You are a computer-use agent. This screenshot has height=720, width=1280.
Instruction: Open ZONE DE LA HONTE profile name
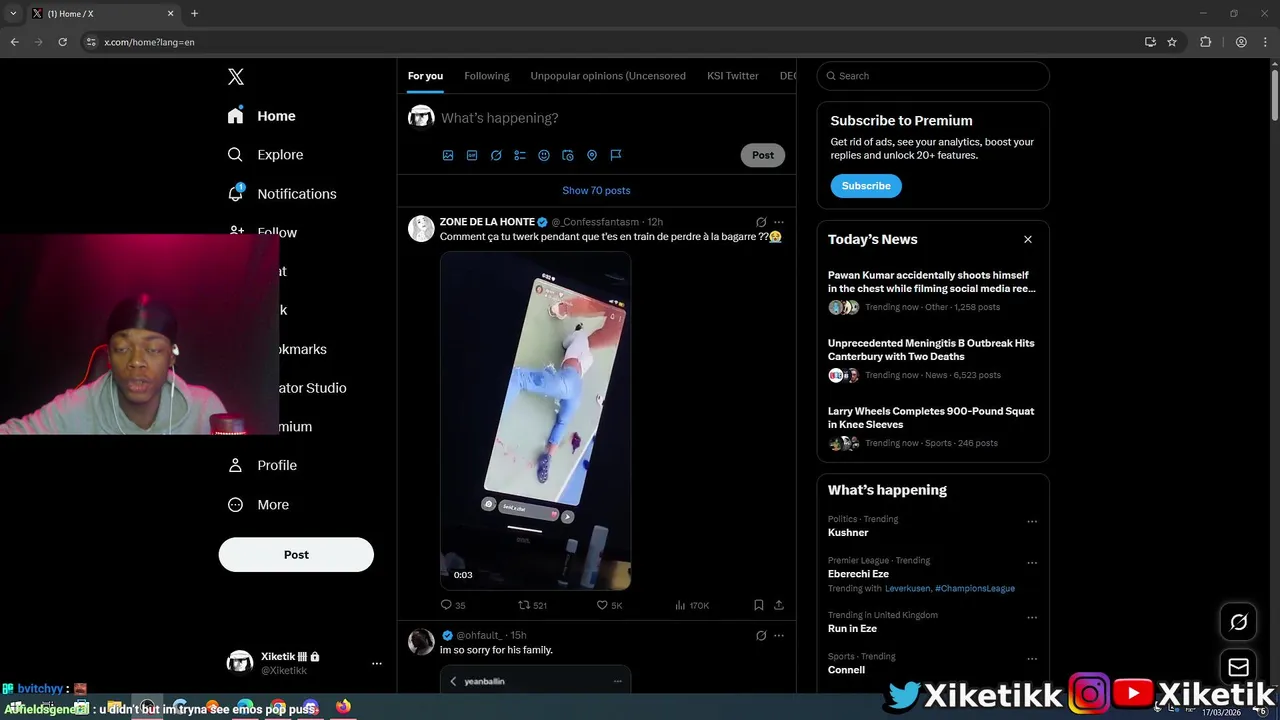point(487,222)
